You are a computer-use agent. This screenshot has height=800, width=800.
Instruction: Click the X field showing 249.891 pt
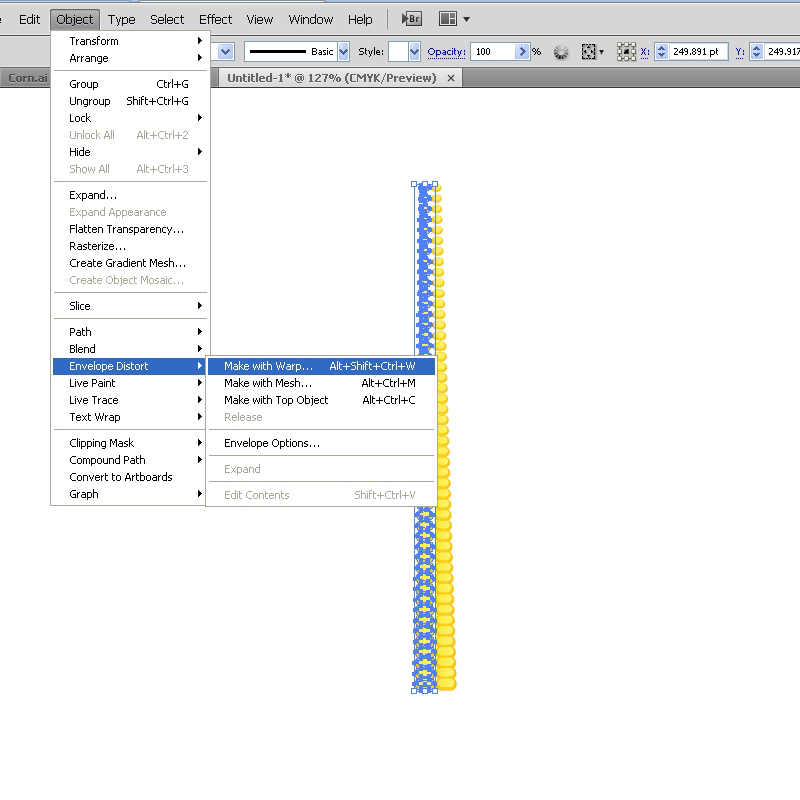click(697, 52)
